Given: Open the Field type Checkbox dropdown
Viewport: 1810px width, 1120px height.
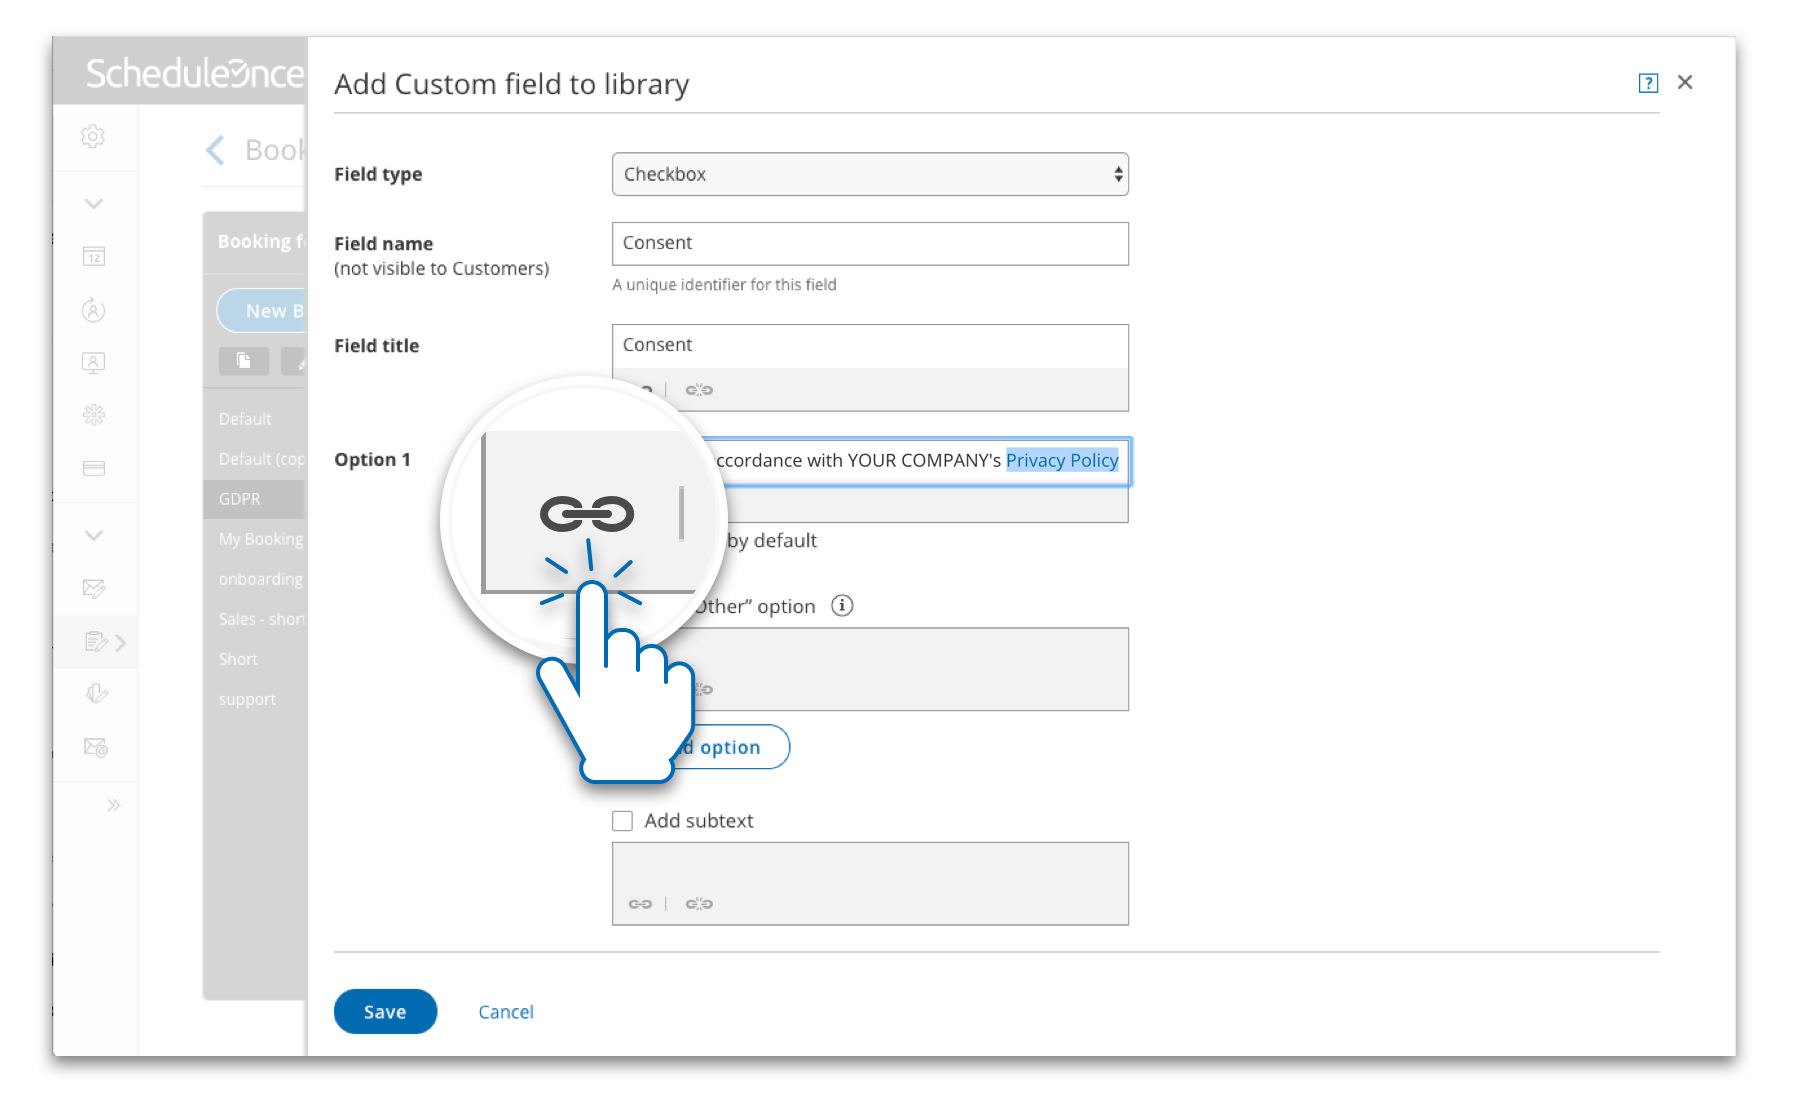Looking at the screenshot, I should click(870, 174).
